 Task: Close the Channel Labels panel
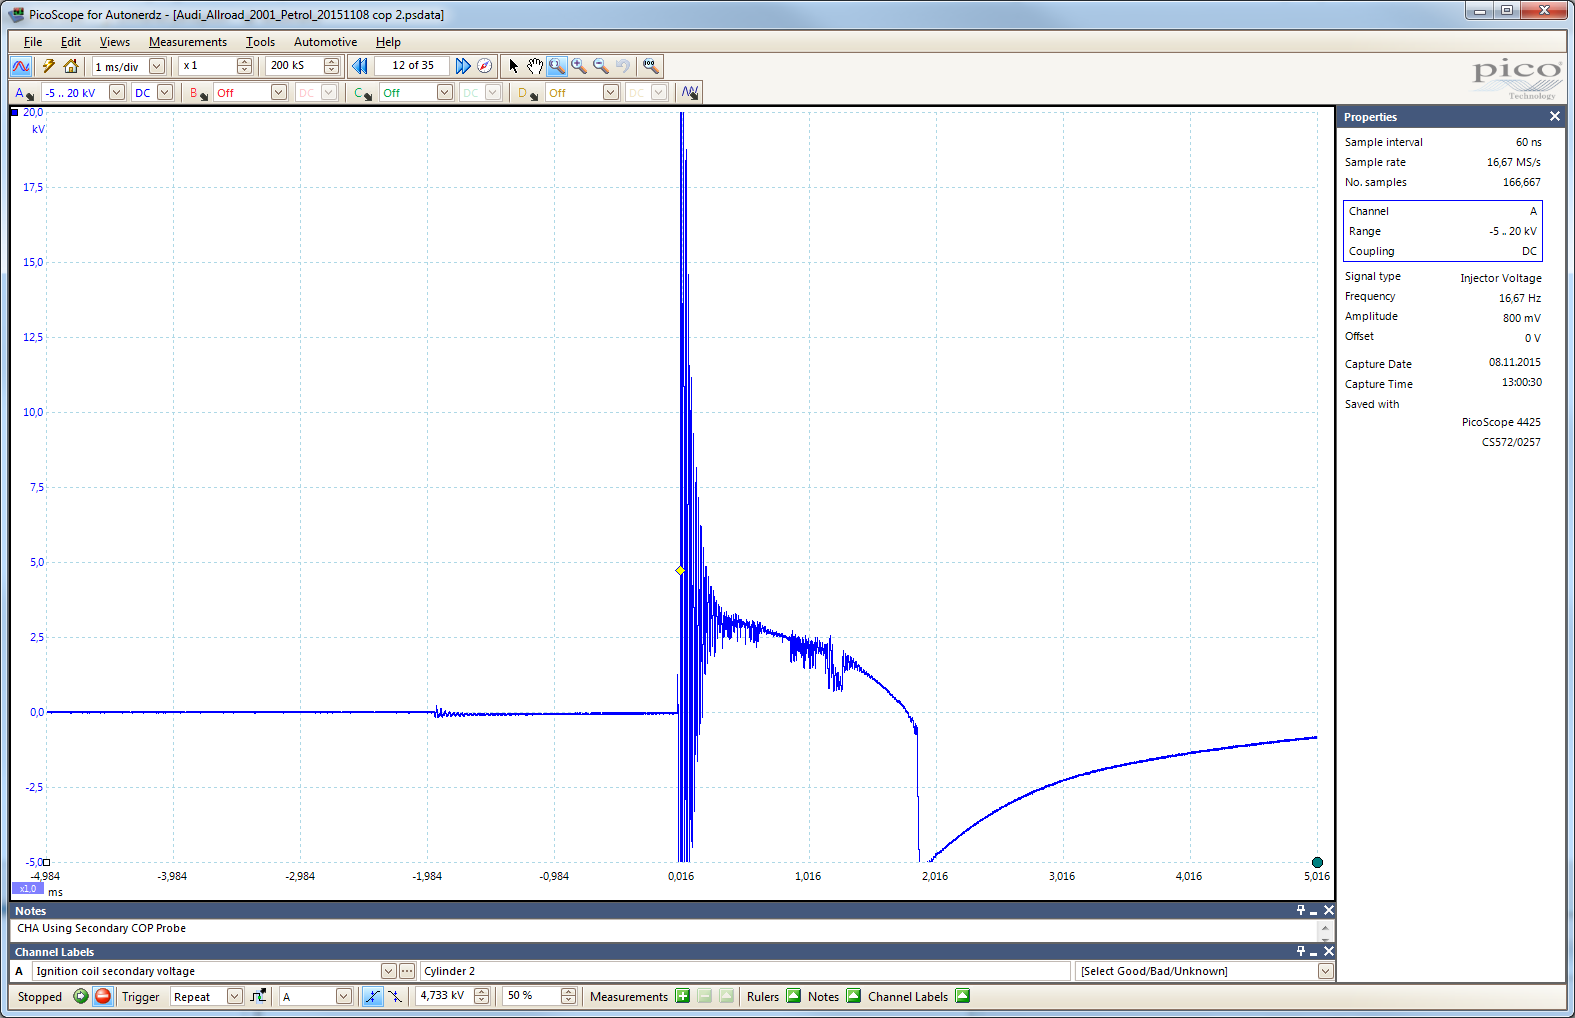click(1329, 951)
